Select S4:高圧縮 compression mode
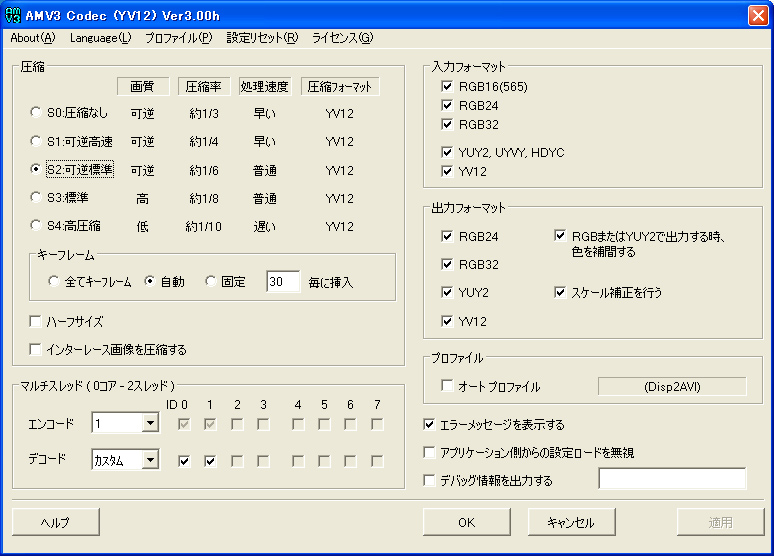This screenshot has height=556, width=774. pyautogui.click(x=36, y=226)
